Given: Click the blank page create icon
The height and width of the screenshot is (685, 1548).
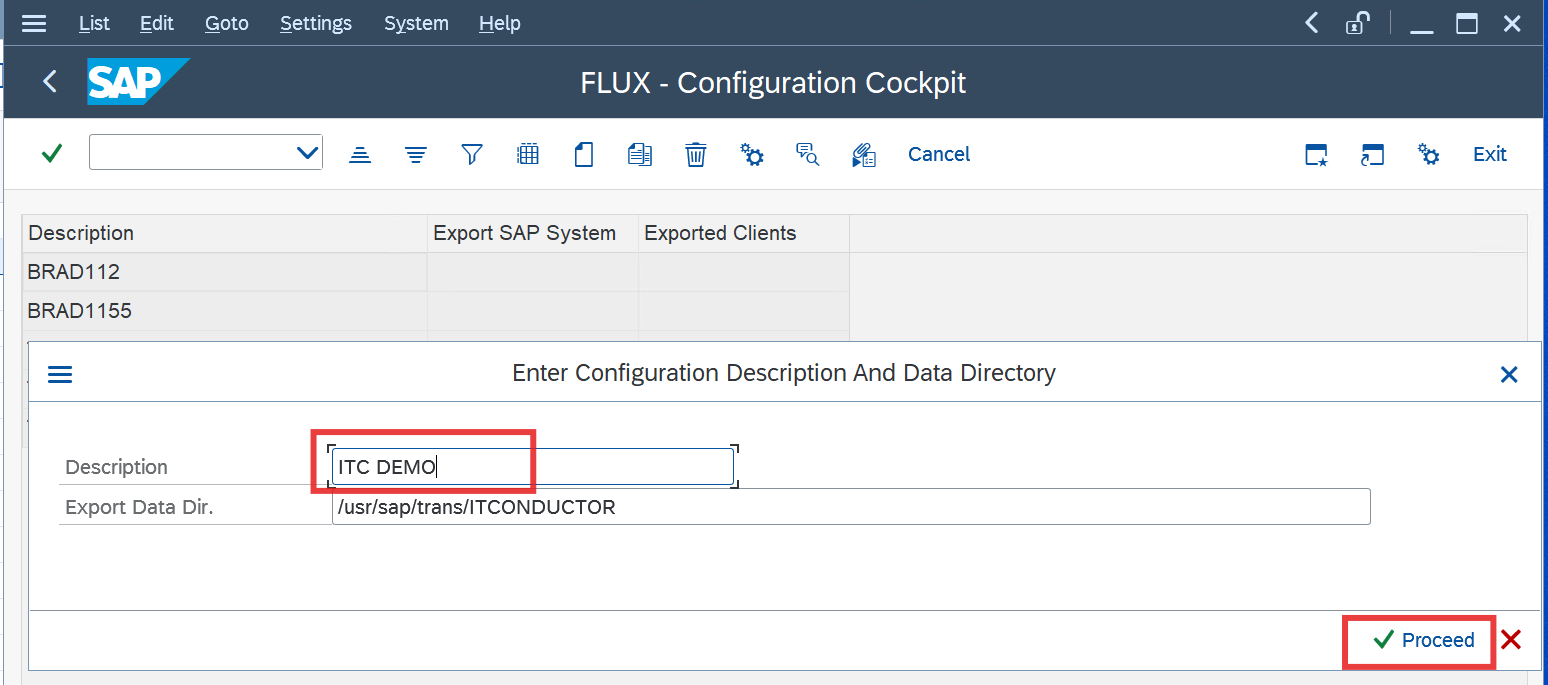Looking at the screenshot, I should pos(584,154).
